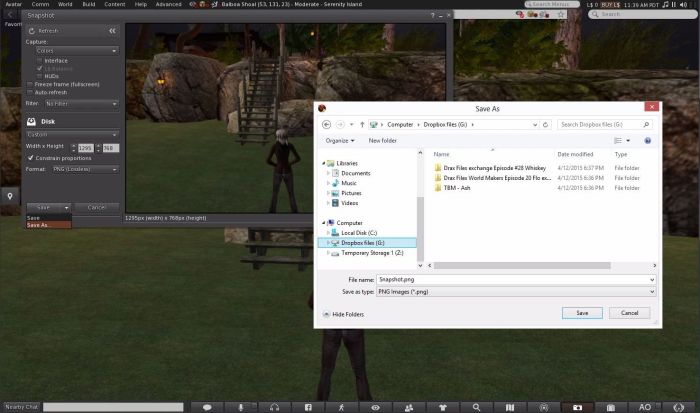
Task: Open the Format PNG (Lossless) dropdown
Action: [x=84, y=169]
